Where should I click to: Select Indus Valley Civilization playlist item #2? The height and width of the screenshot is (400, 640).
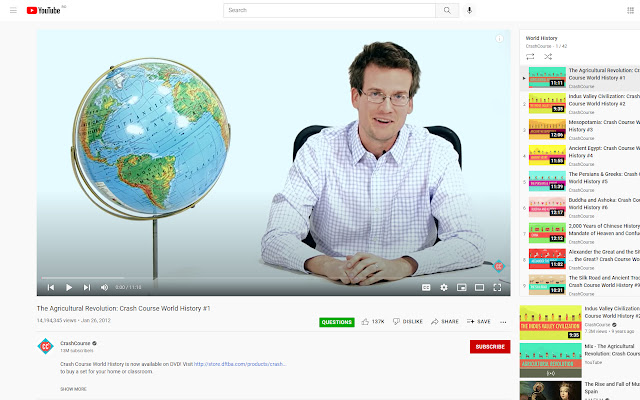pyautogui.click(x=580, y=104)
